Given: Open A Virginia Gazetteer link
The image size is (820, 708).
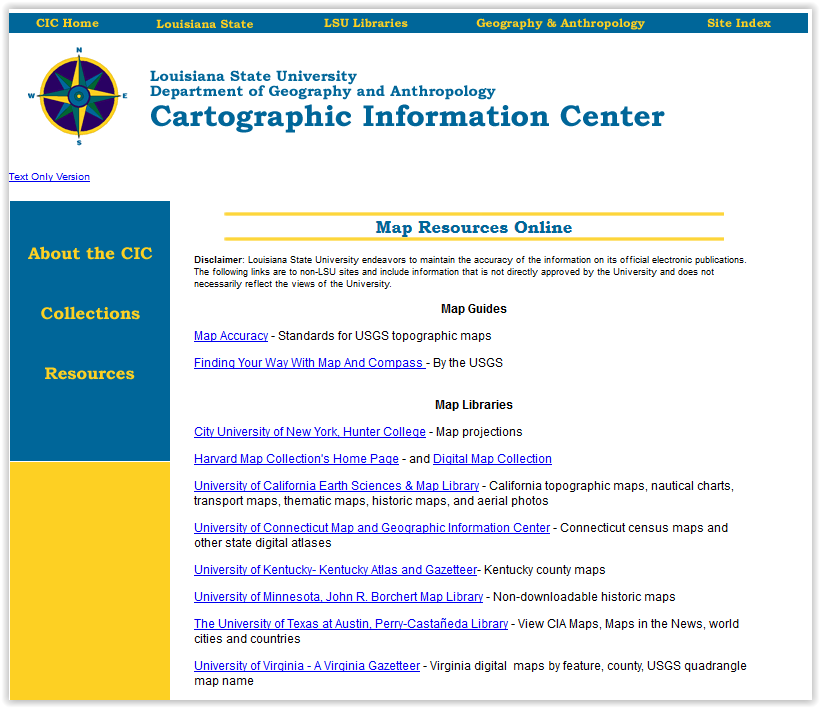Looking at the screenshot, I should (x=307, y=666).
